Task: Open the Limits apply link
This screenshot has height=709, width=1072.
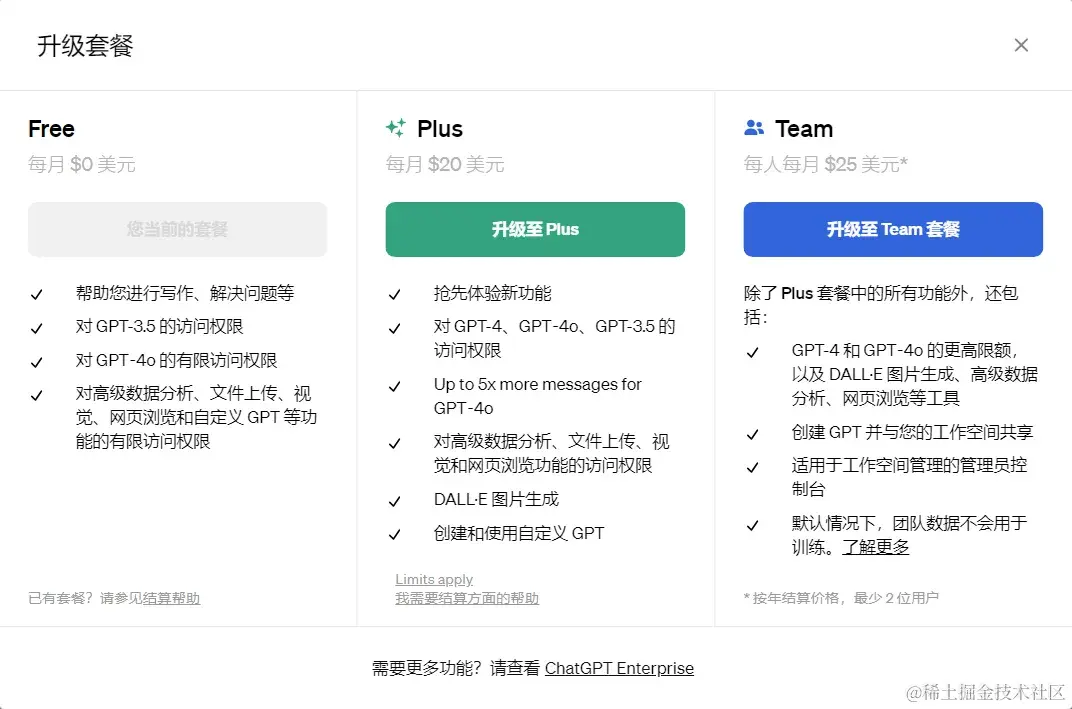Action: click(x=434, y=579)
